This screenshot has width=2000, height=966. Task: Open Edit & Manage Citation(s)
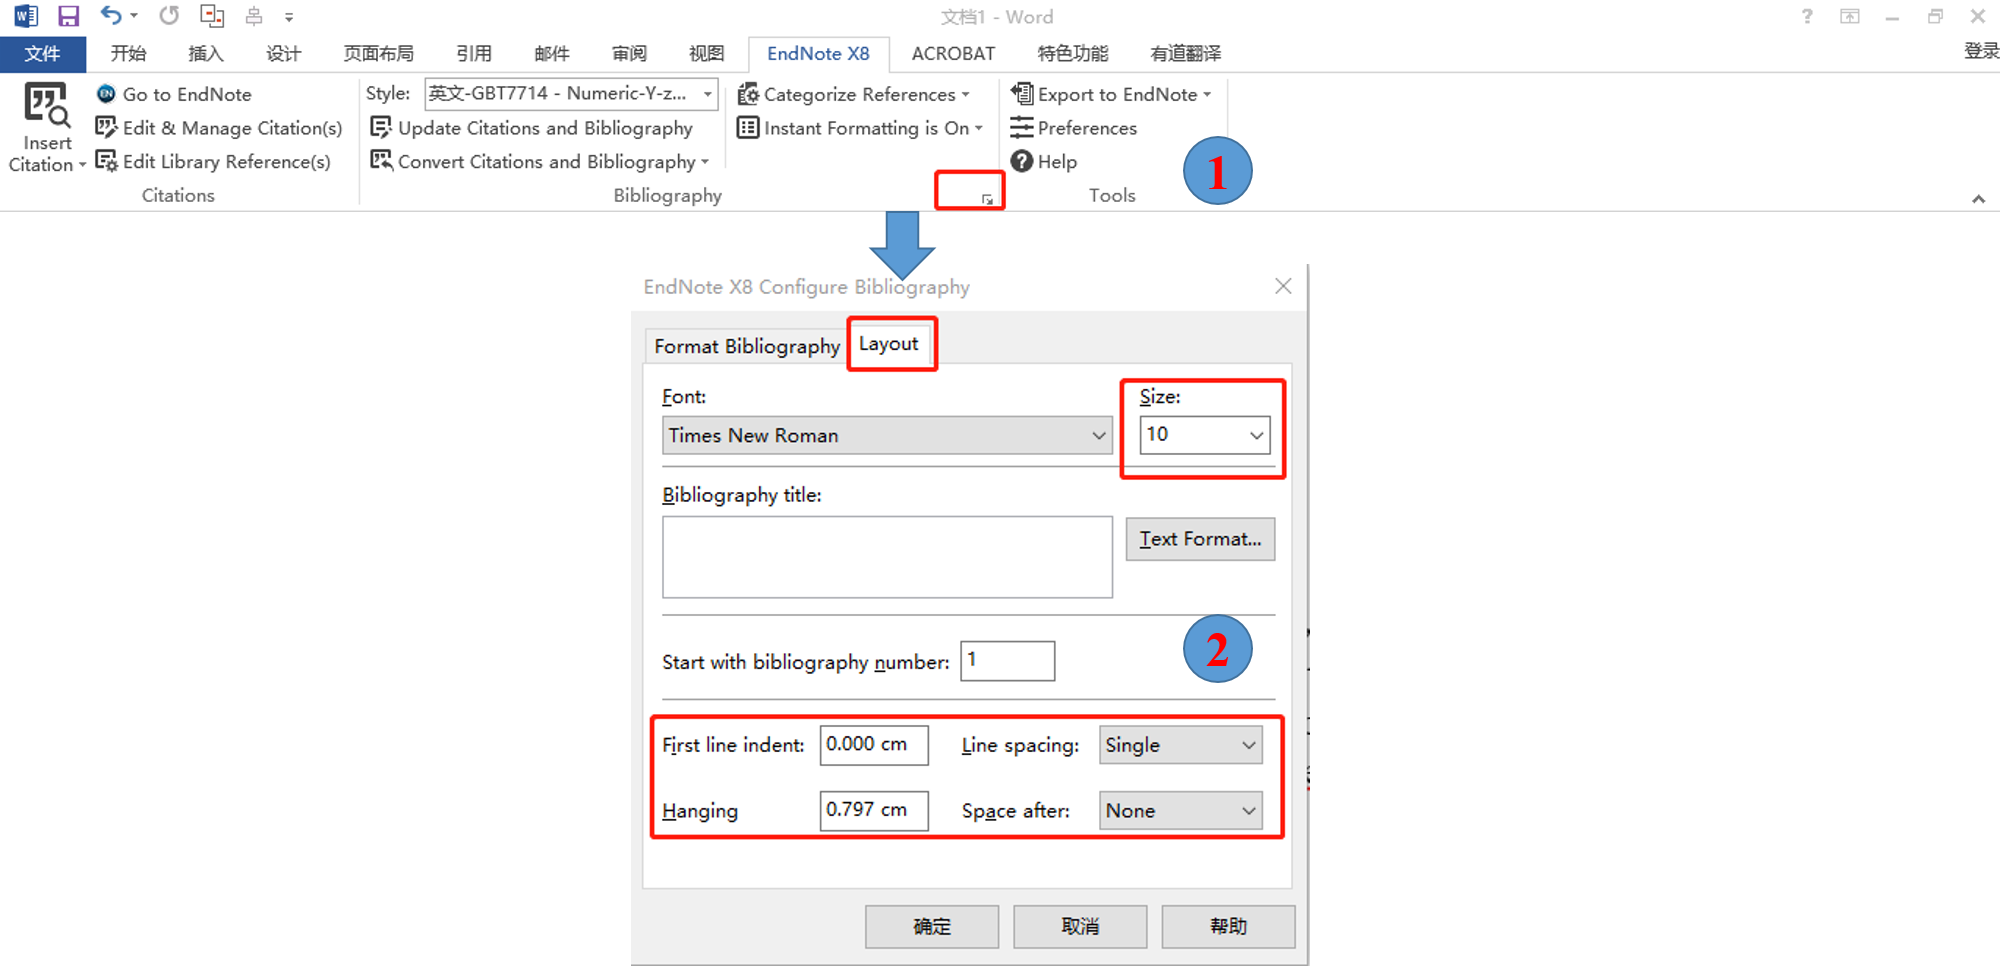coord(219,128)
